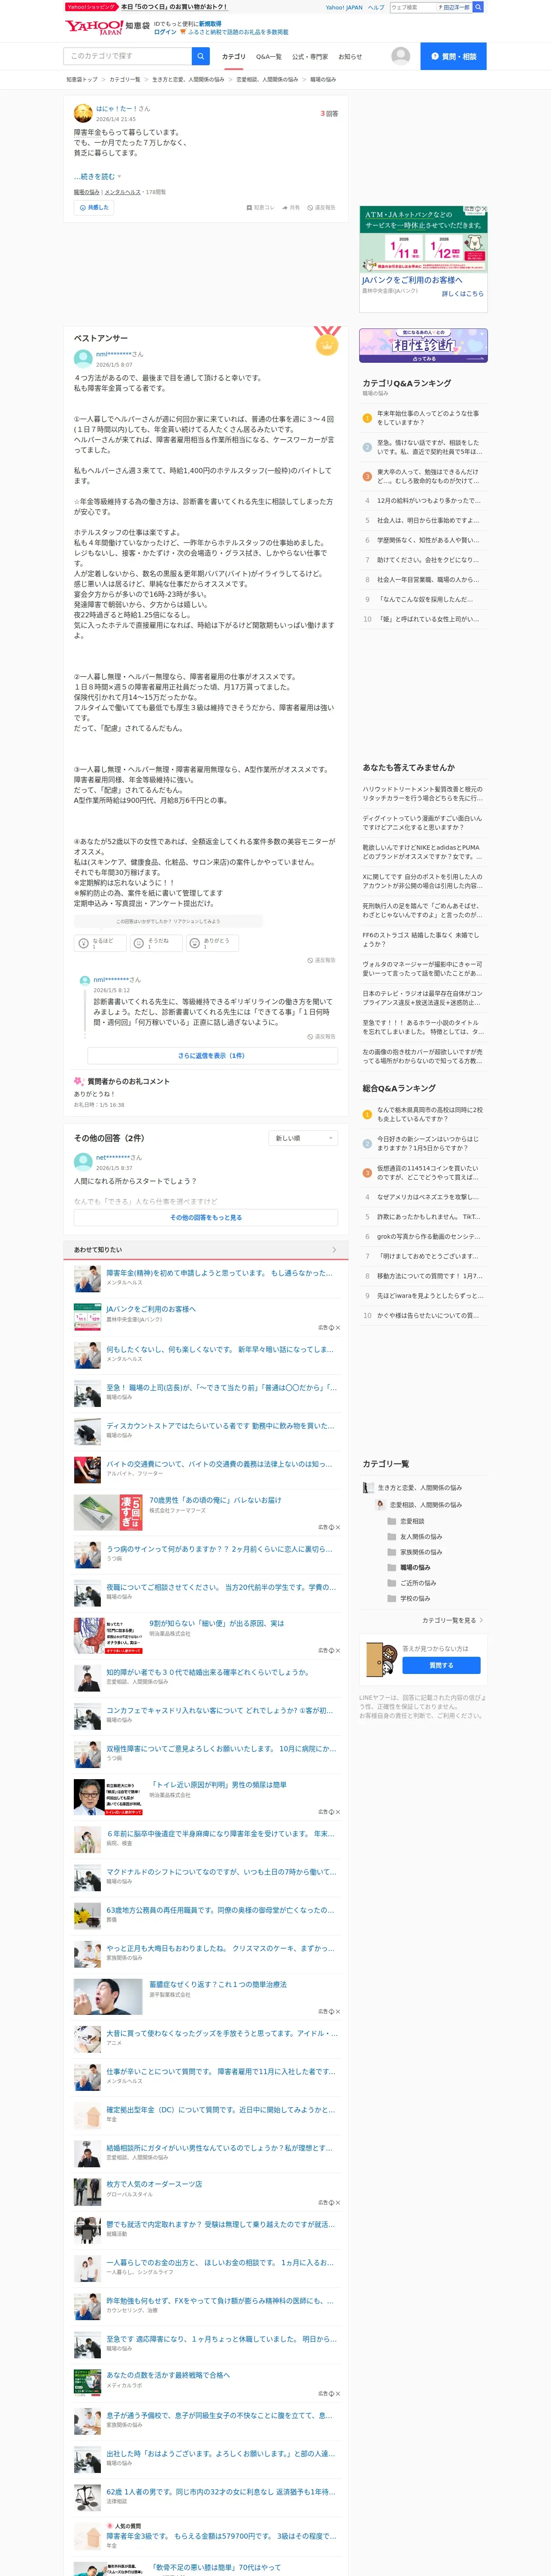Viewport: 551px width, 2576px height.
Task: Open the Q&A一覧 tab
Action: point(268,57)
